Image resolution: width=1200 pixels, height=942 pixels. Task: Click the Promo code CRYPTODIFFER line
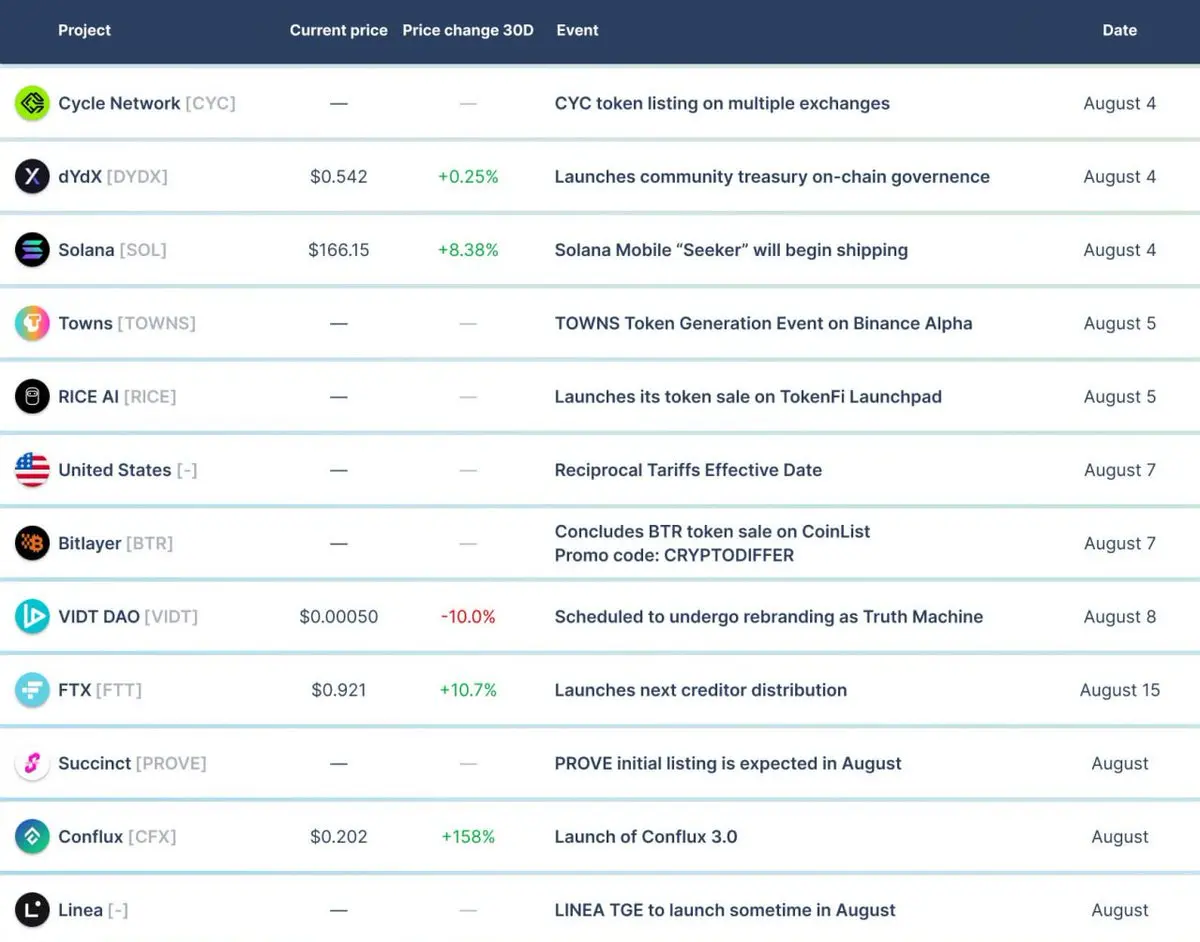(x=674, y=555)
